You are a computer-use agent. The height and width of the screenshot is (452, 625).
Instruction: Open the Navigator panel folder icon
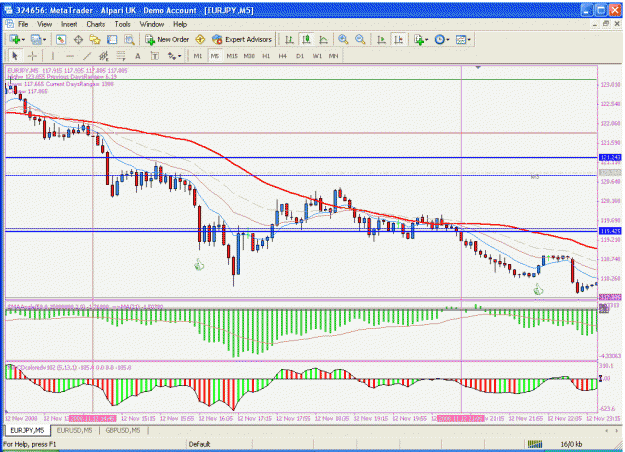pyautogui.click(x=95, y=39)
